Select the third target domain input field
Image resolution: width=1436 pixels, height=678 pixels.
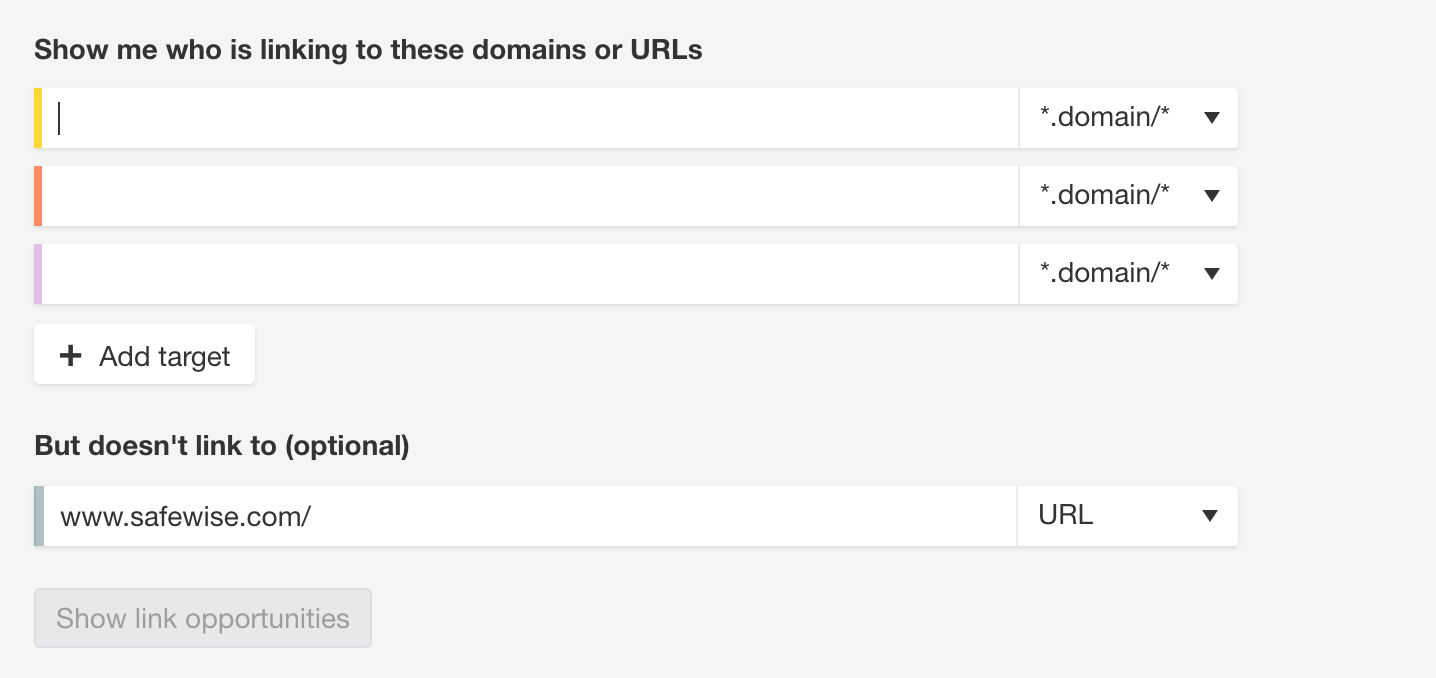pos(530,274)
